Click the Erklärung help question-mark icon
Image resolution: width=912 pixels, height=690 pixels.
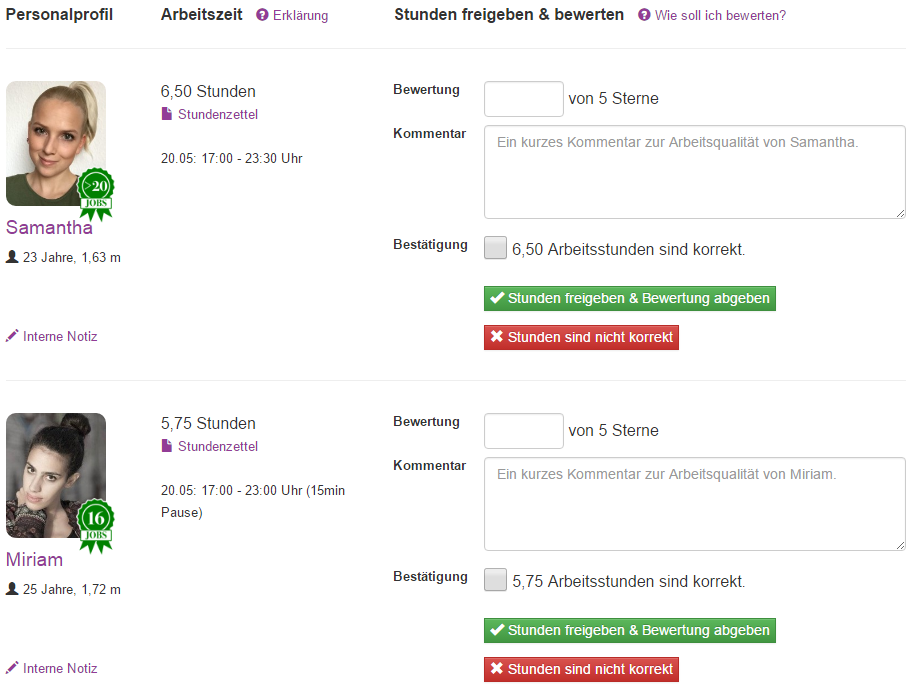click(x=262, y=15)
